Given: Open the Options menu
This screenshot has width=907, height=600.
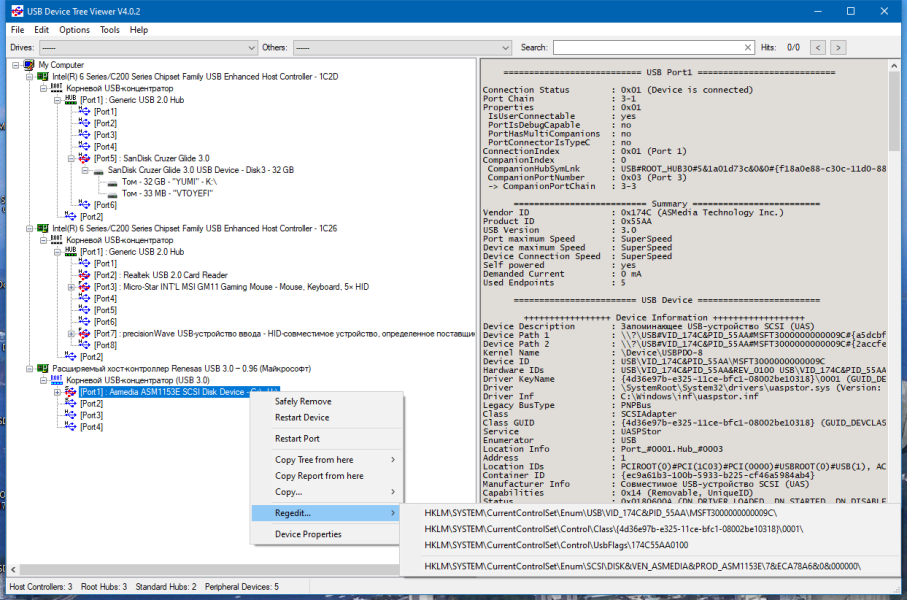Looking at the screenshot, I should (x=74, y=30).
